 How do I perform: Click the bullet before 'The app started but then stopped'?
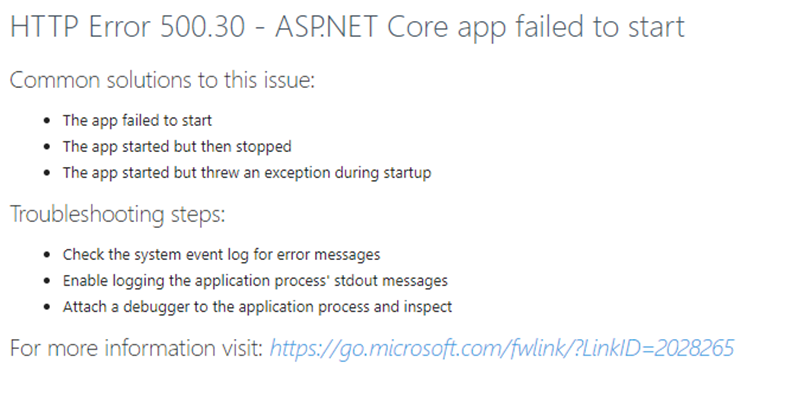(47, 147)
